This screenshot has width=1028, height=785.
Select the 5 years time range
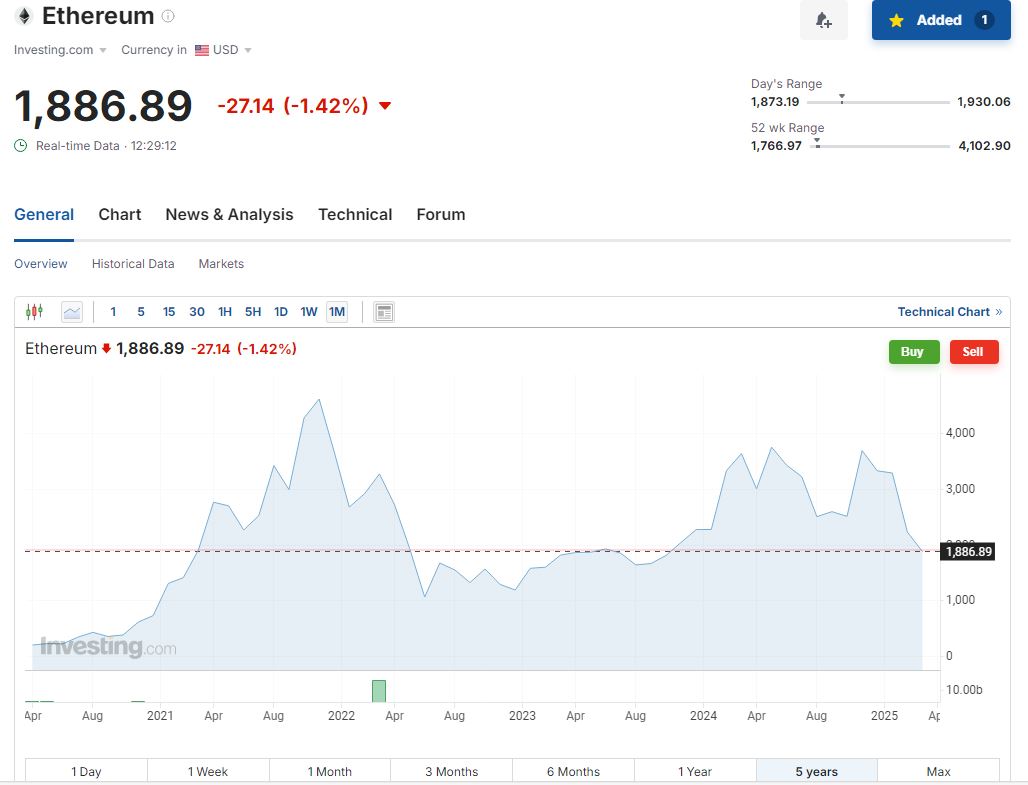coord(817,771)
